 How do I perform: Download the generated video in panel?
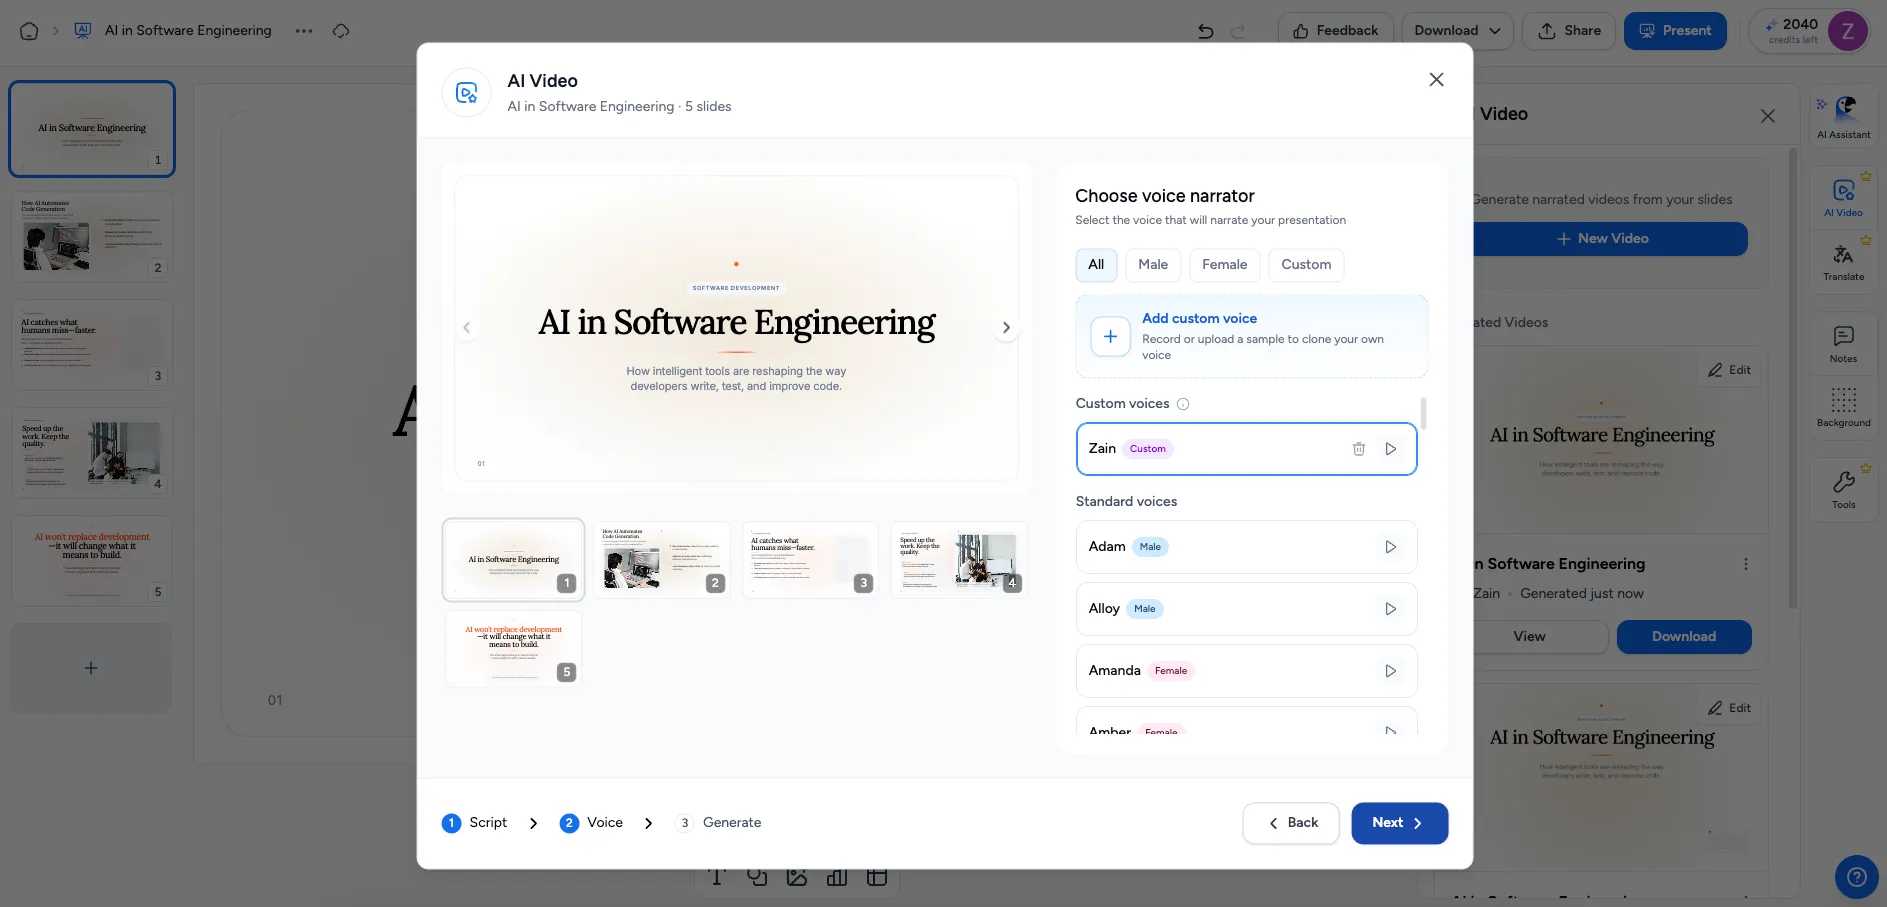pos(1684,637)
